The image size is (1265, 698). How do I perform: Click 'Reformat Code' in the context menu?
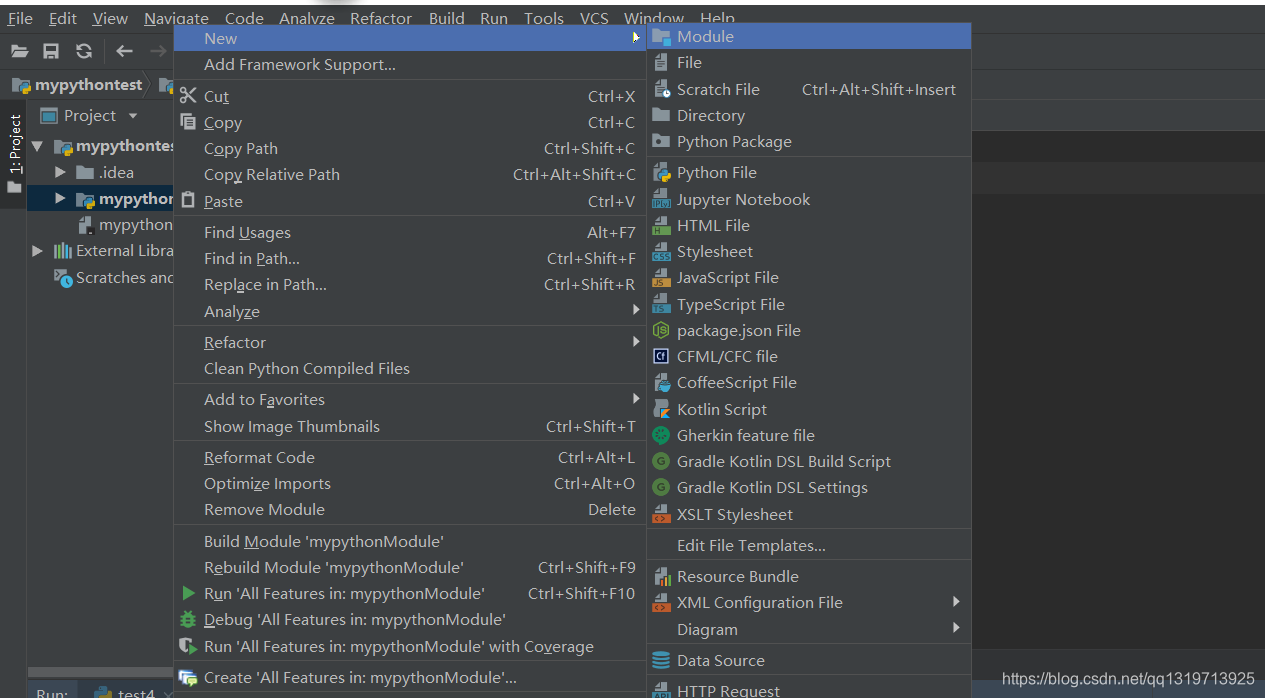tap(259, 457)
